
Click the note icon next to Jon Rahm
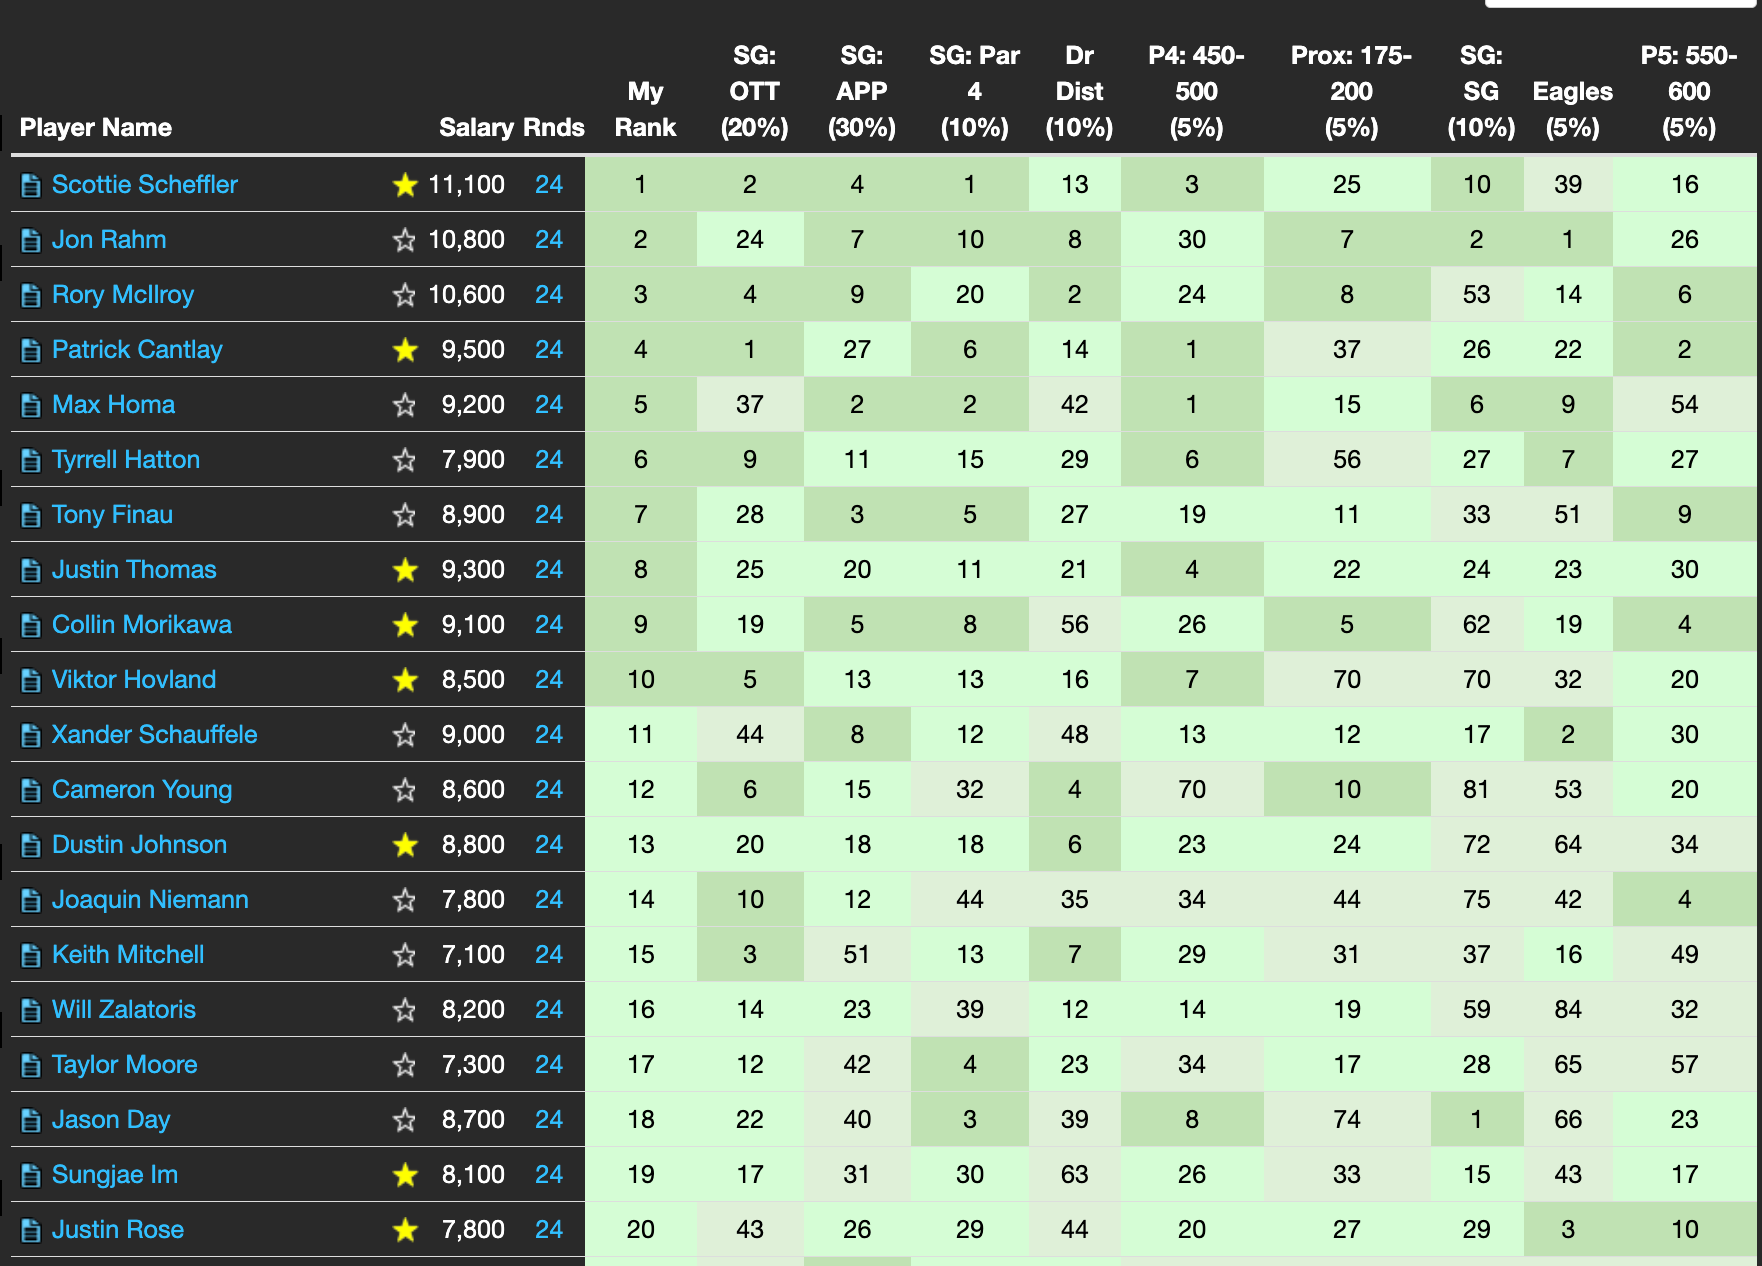coord(29,239)
